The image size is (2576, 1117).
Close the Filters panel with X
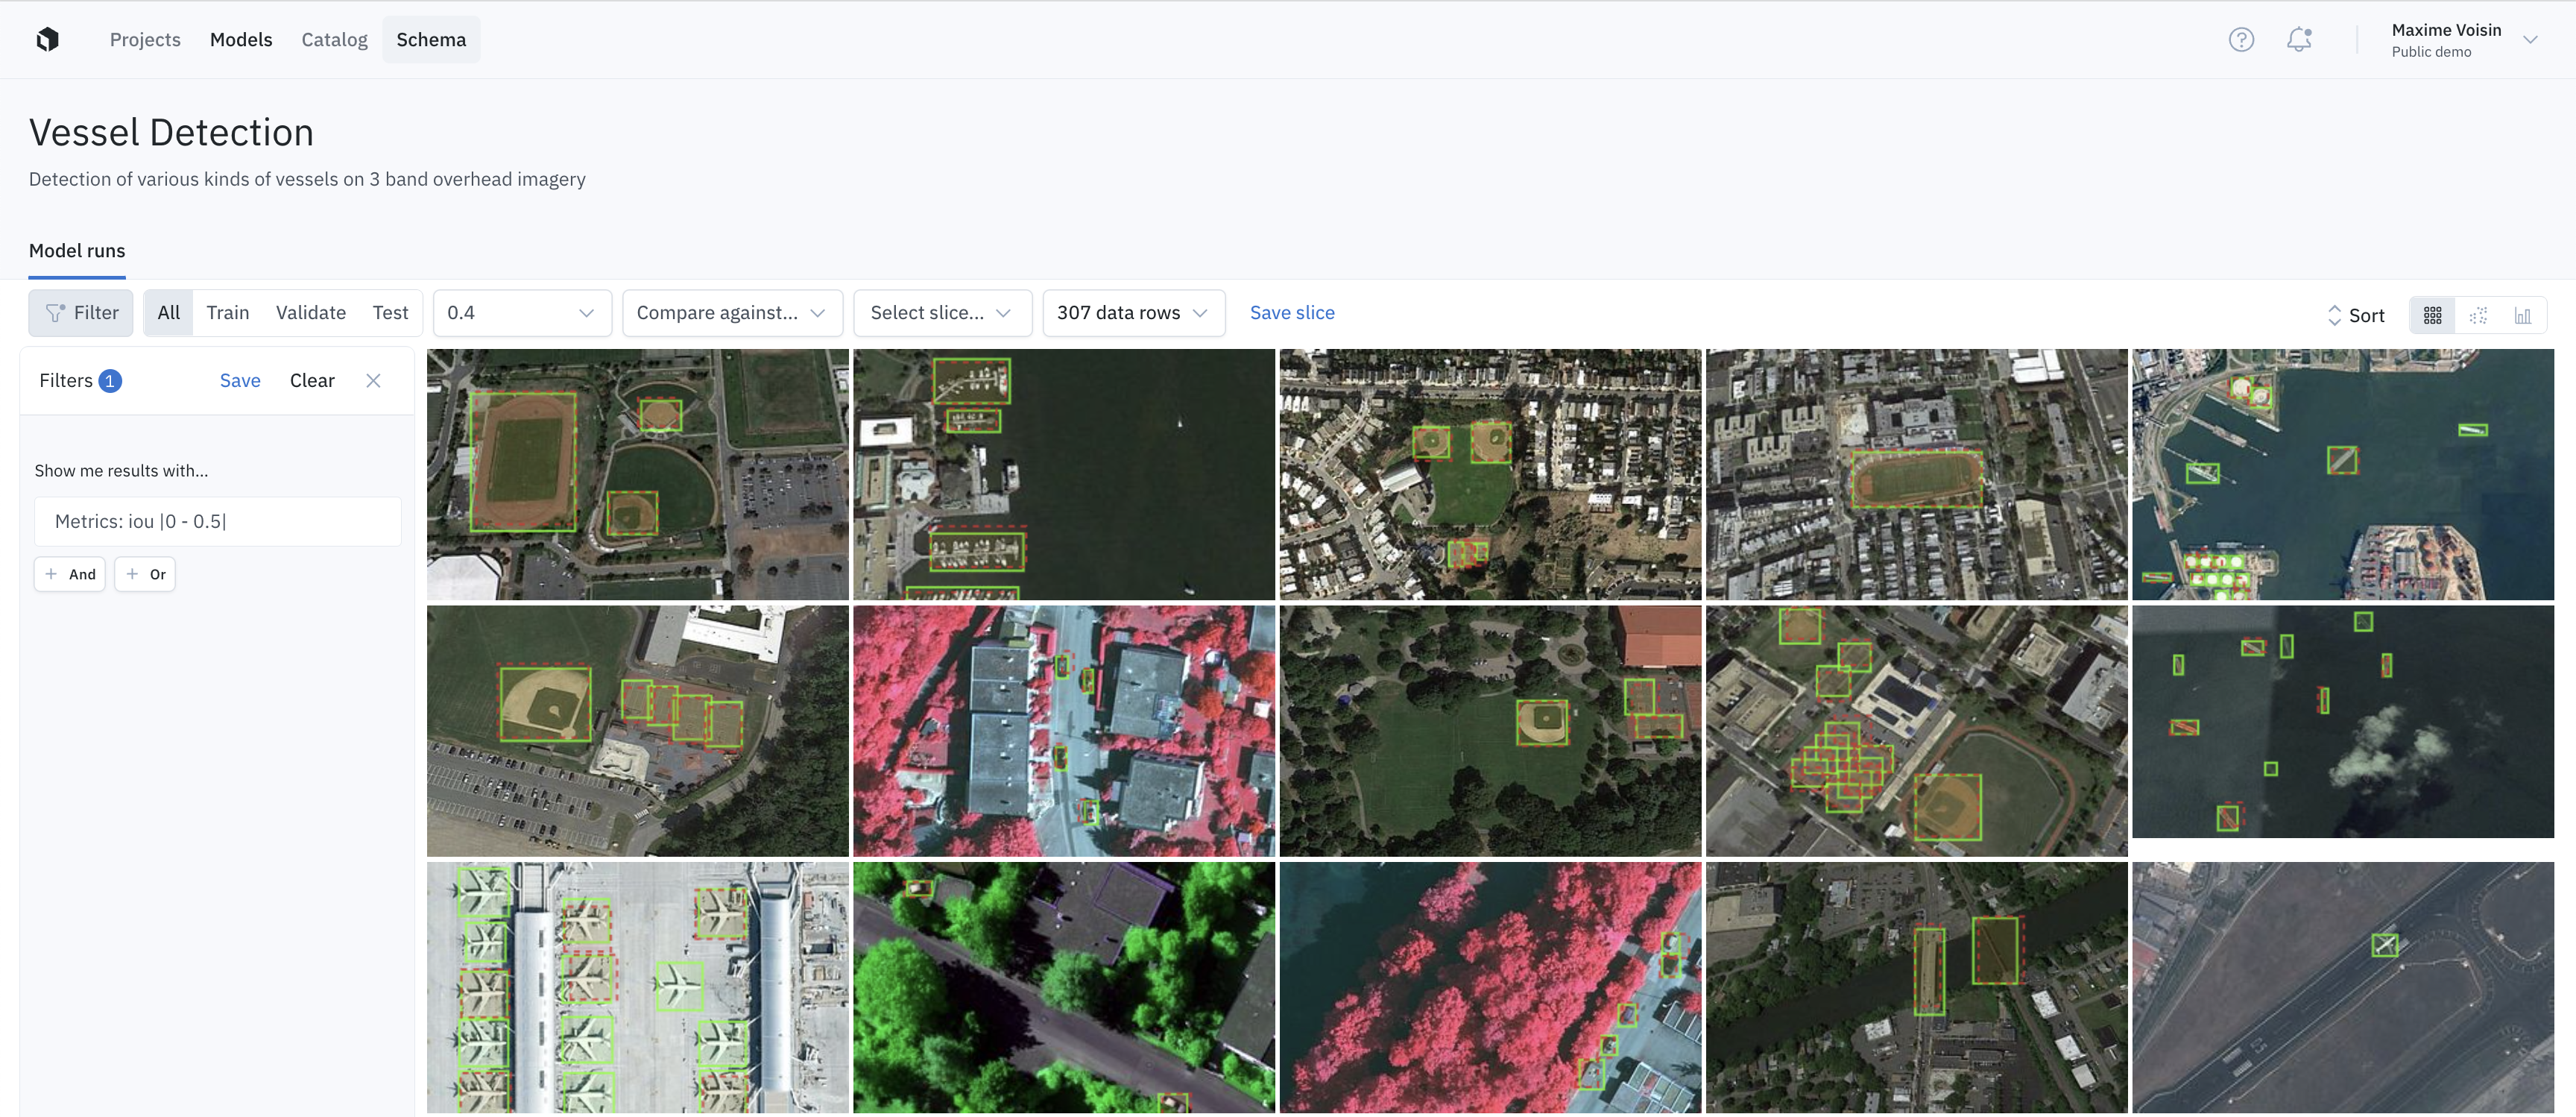pyautogui.click(x=373, y=380)
